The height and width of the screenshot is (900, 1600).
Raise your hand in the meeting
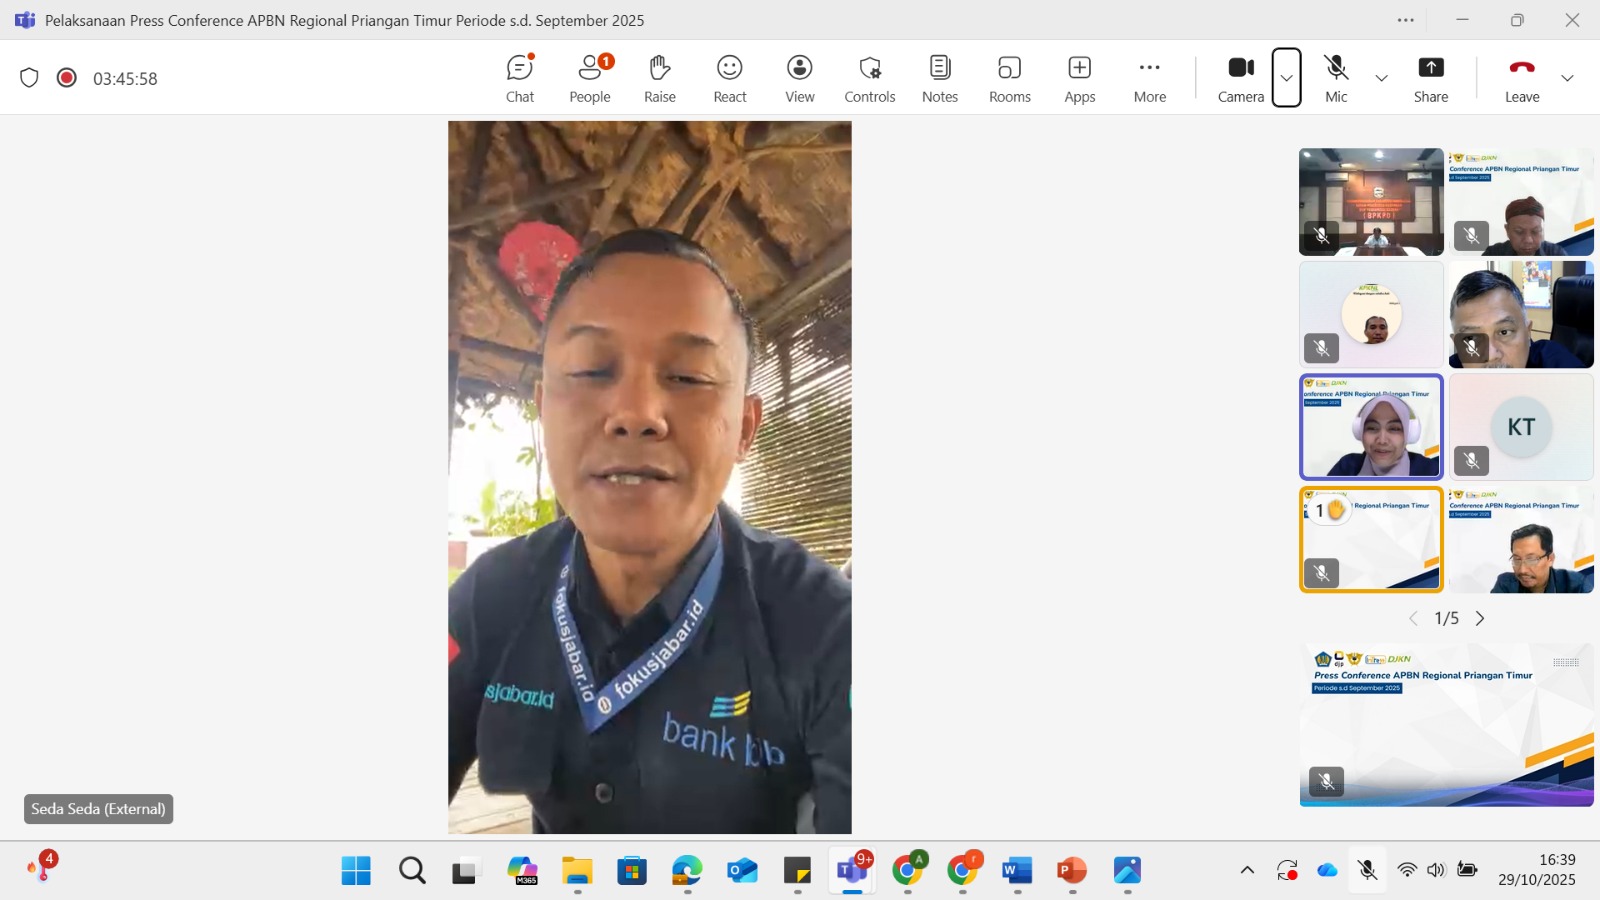(x=660, y=78)
